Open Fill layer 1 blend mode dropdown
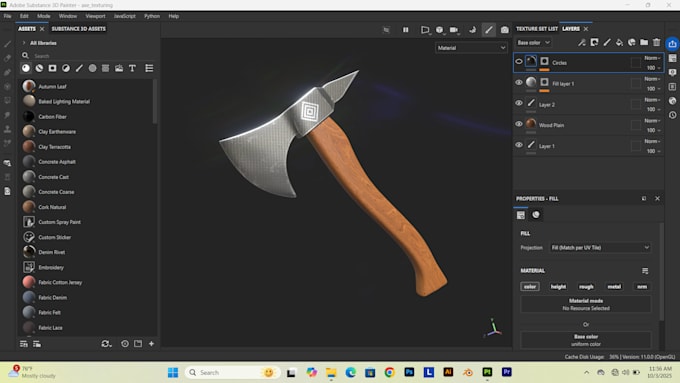Image resolution: width=680 pixels, height=383 pixels. (x=652, y=79)
